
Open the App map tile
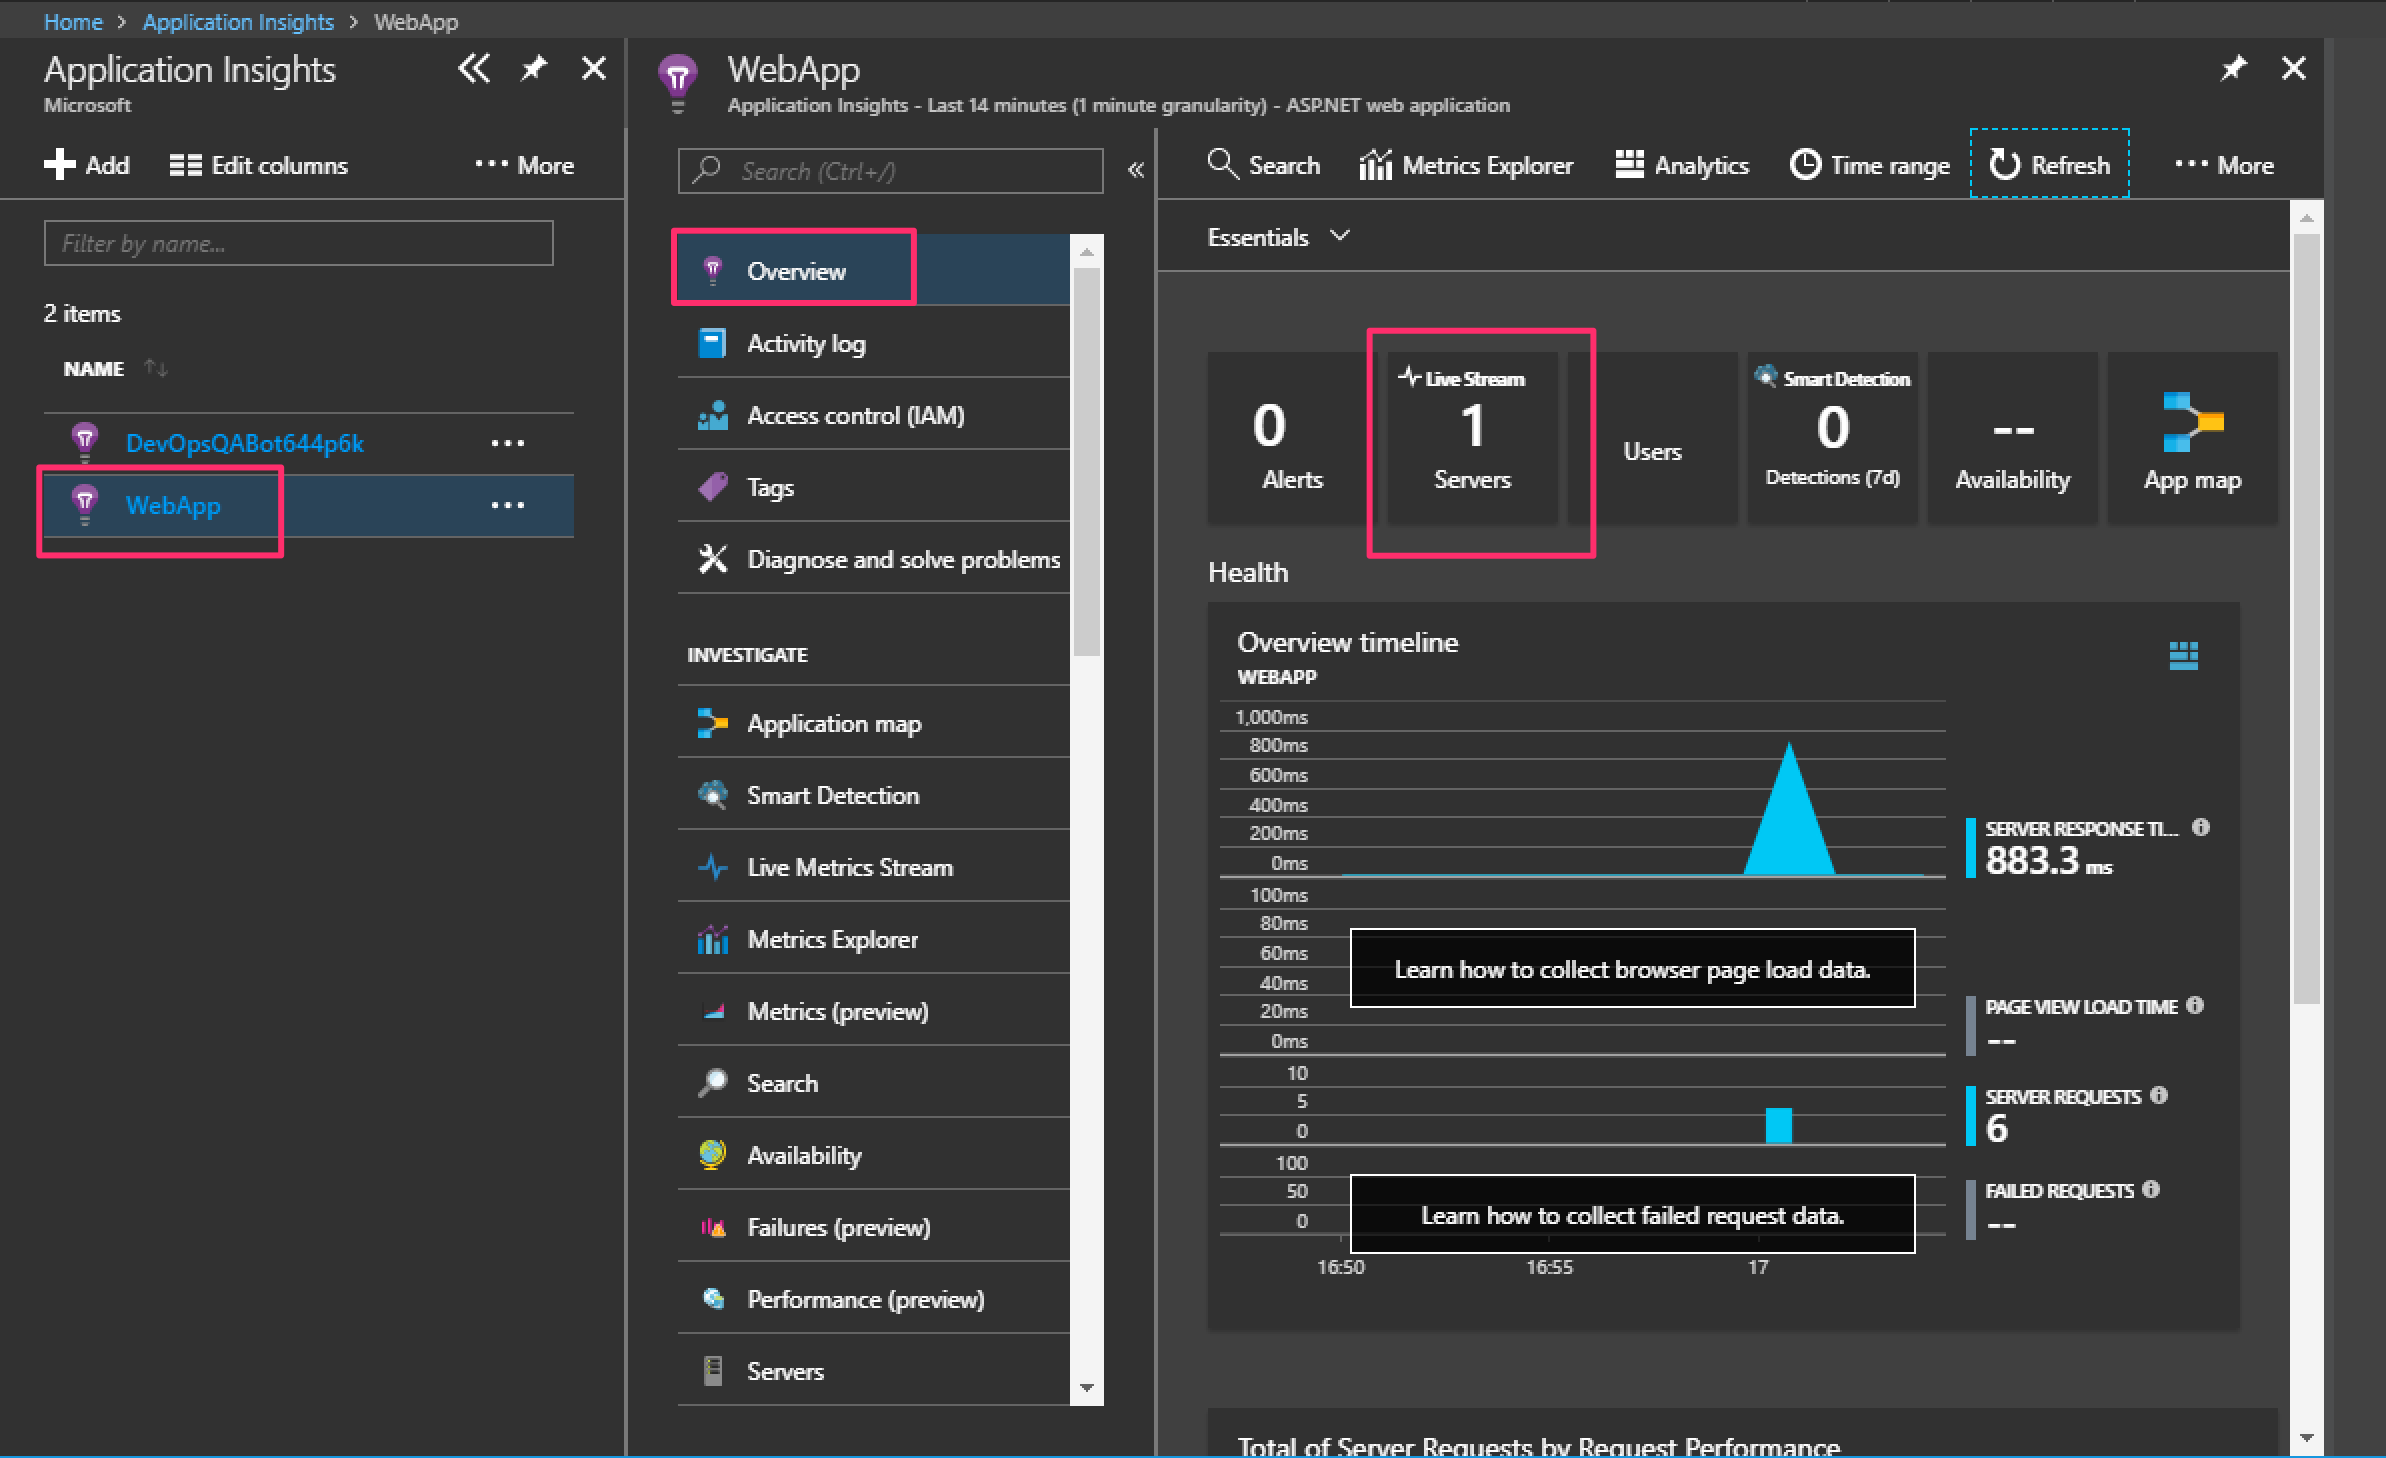coord(2192,439)
